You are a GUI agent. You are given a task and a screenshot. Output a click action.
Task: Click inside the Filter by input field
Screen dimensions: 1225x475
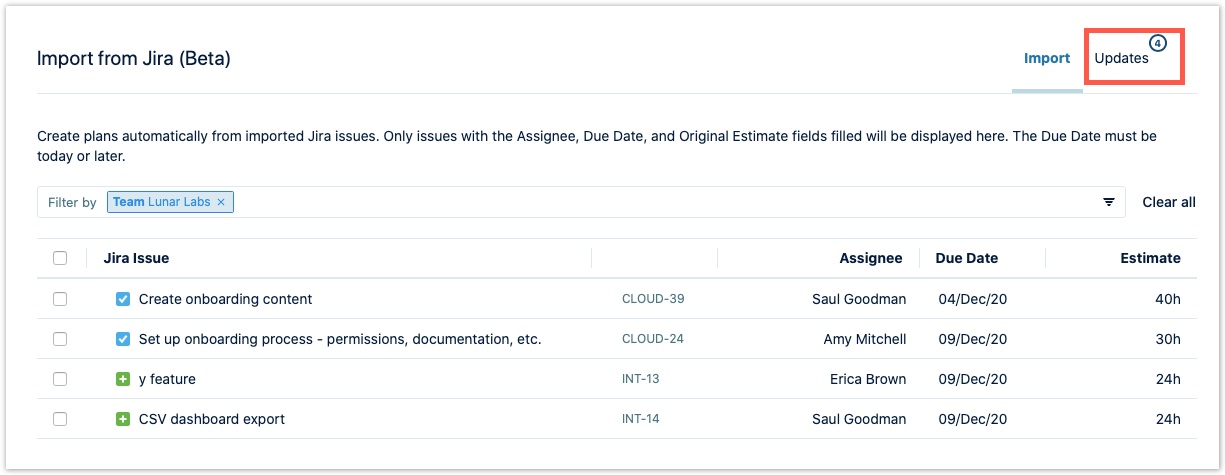click(x=660, y=202)
